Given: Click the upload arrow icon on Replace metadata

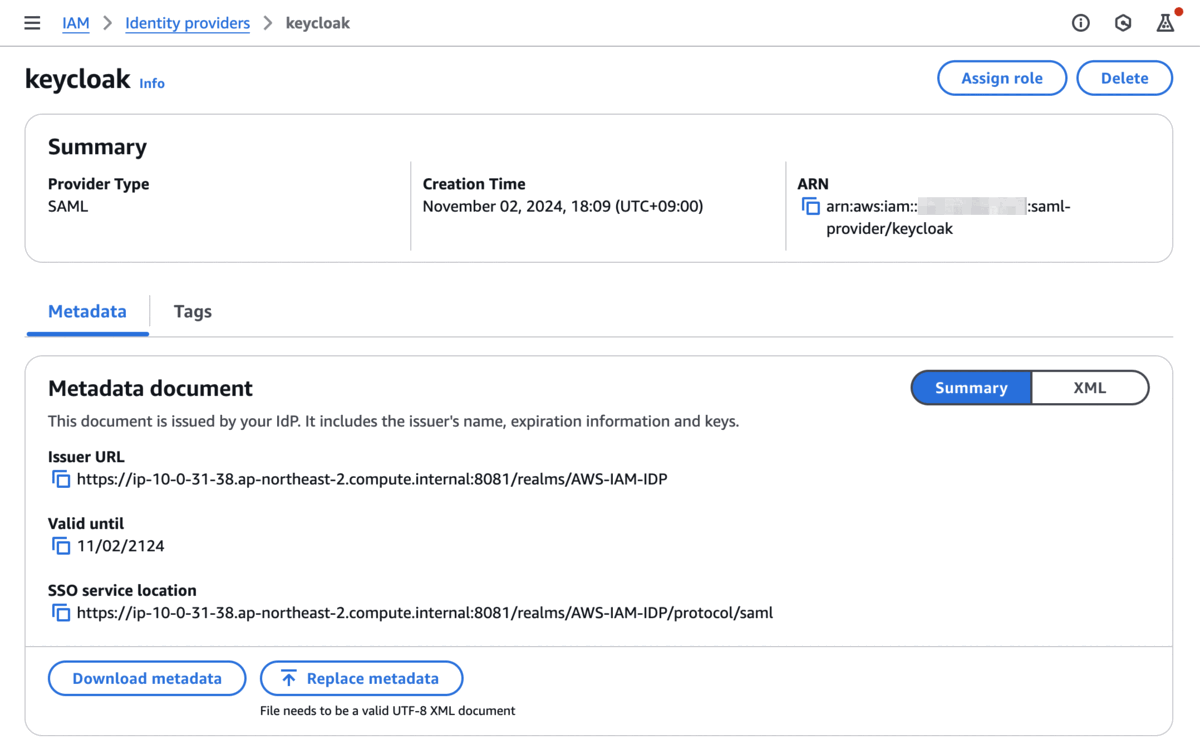Looking at the screenshot, I should click(289, 678).
